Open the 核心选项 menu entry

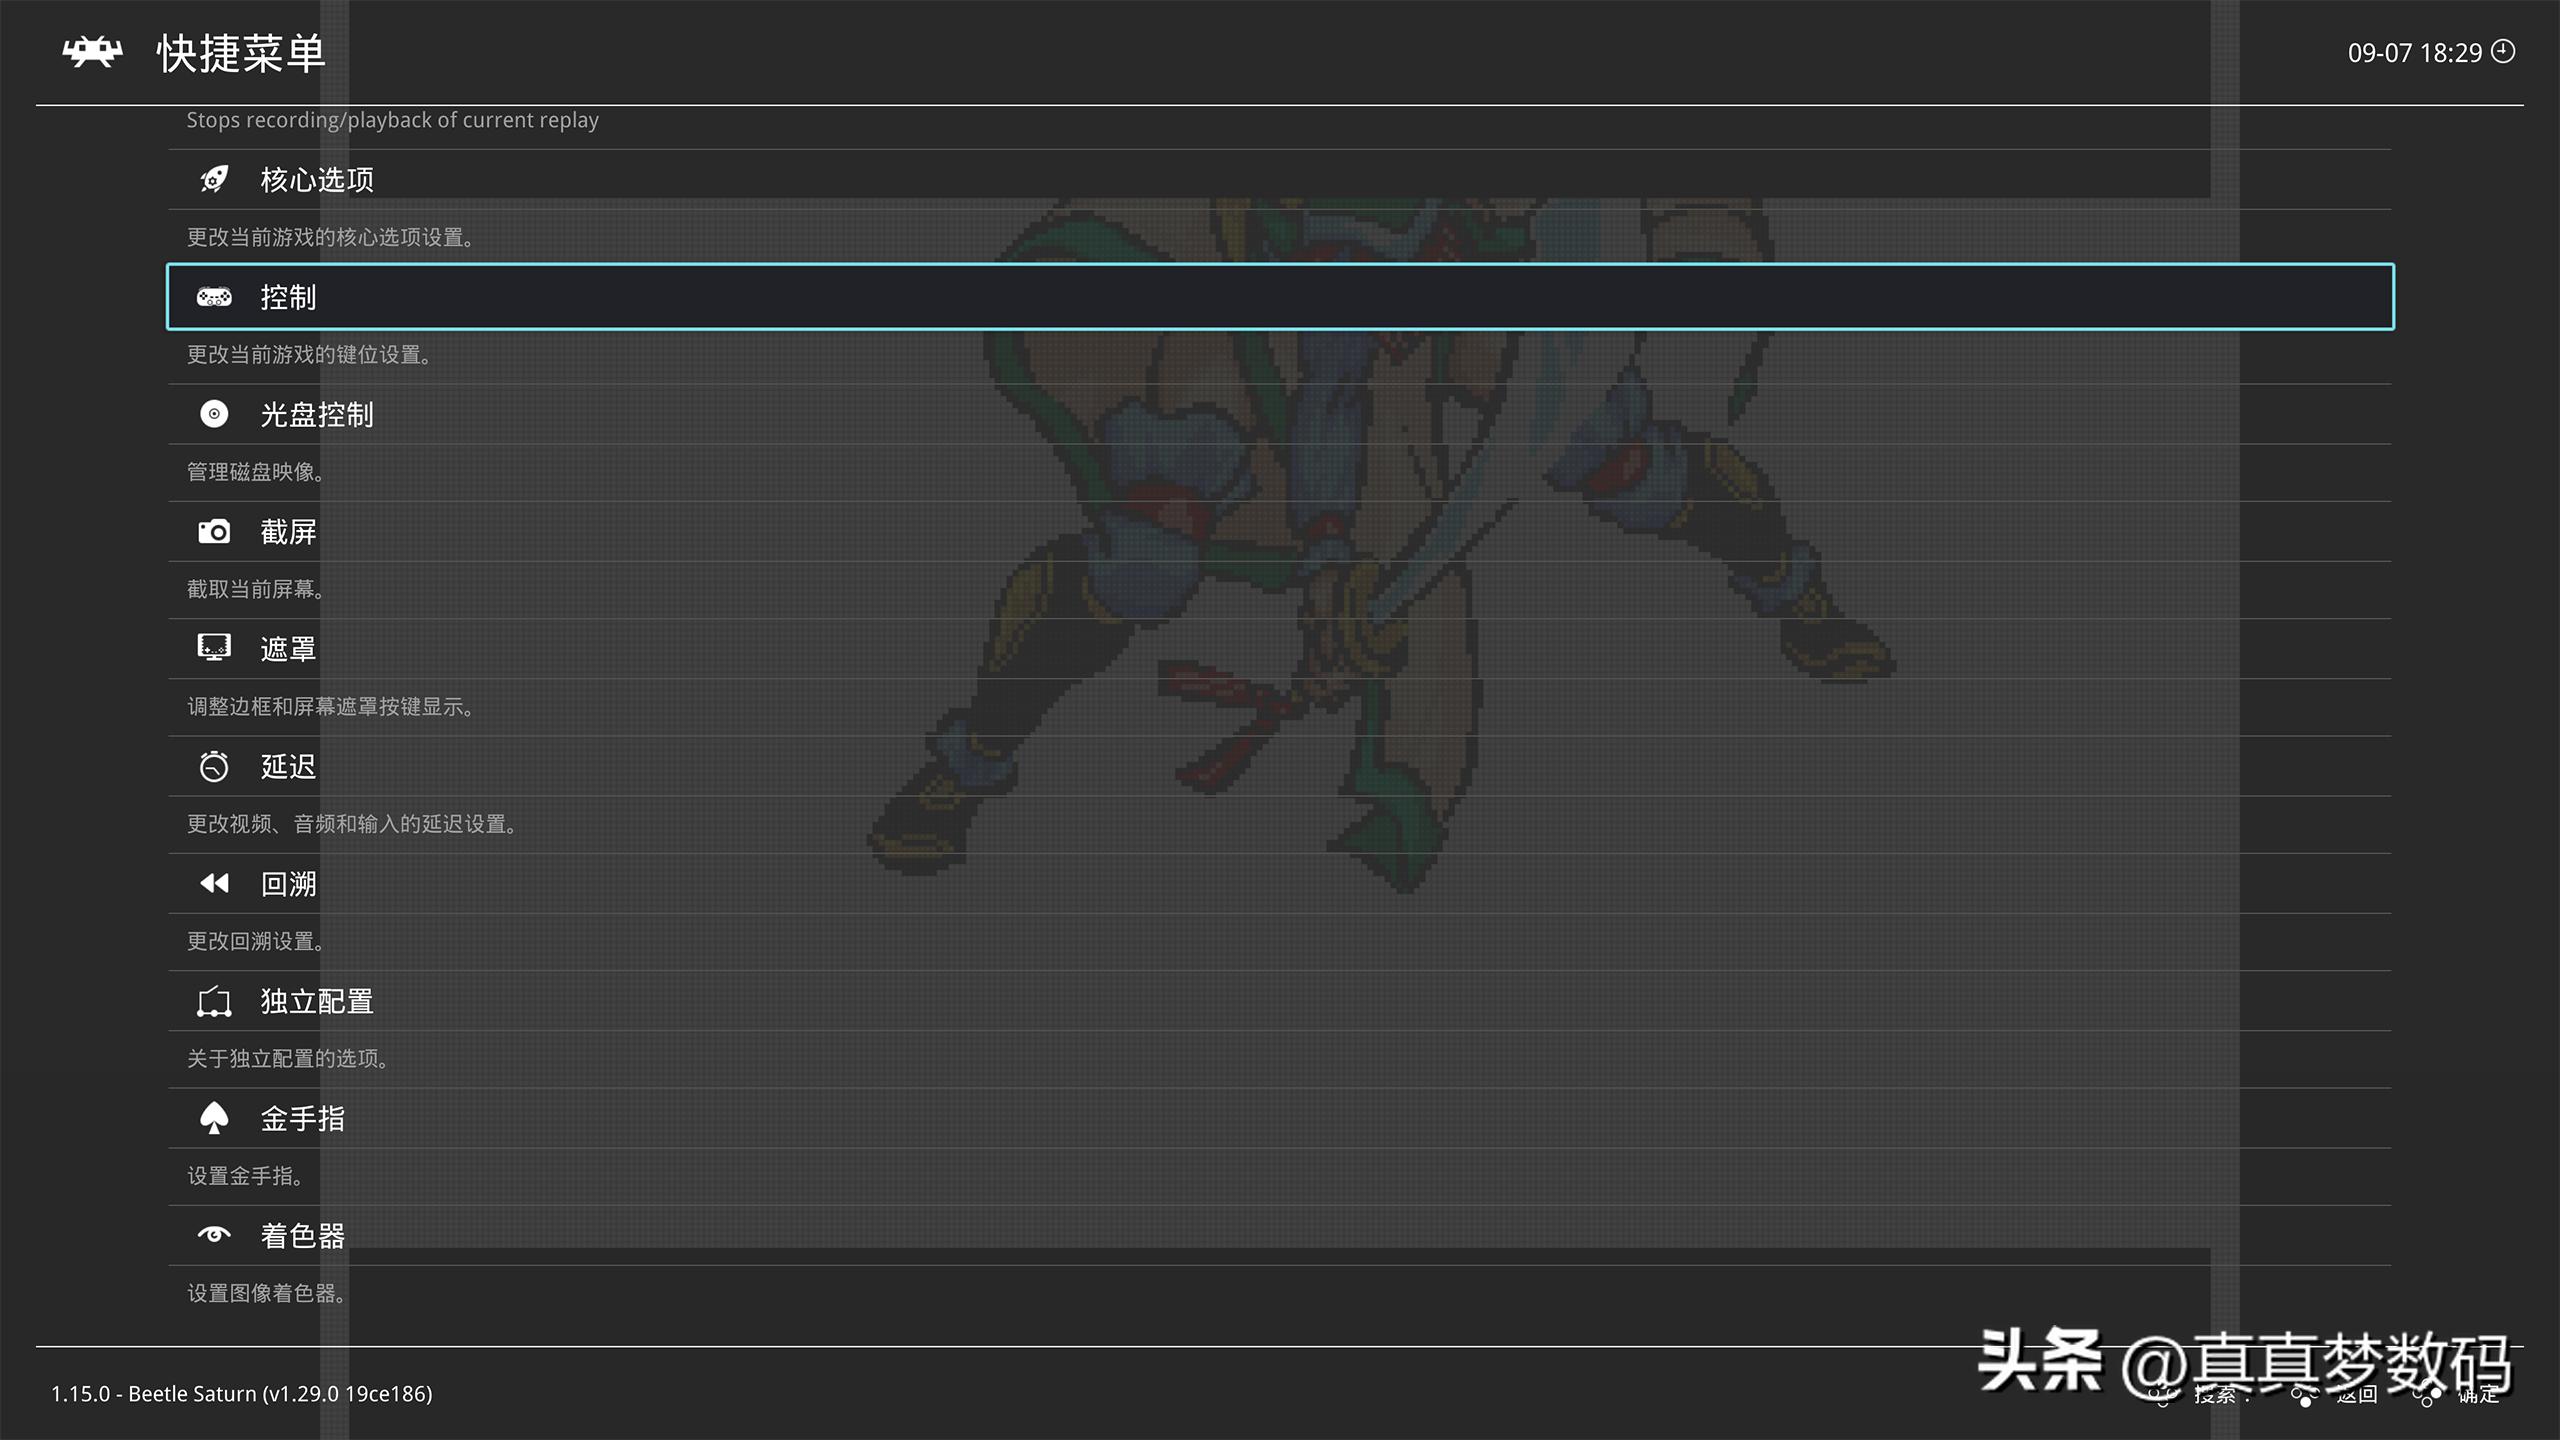click(317, 180)
